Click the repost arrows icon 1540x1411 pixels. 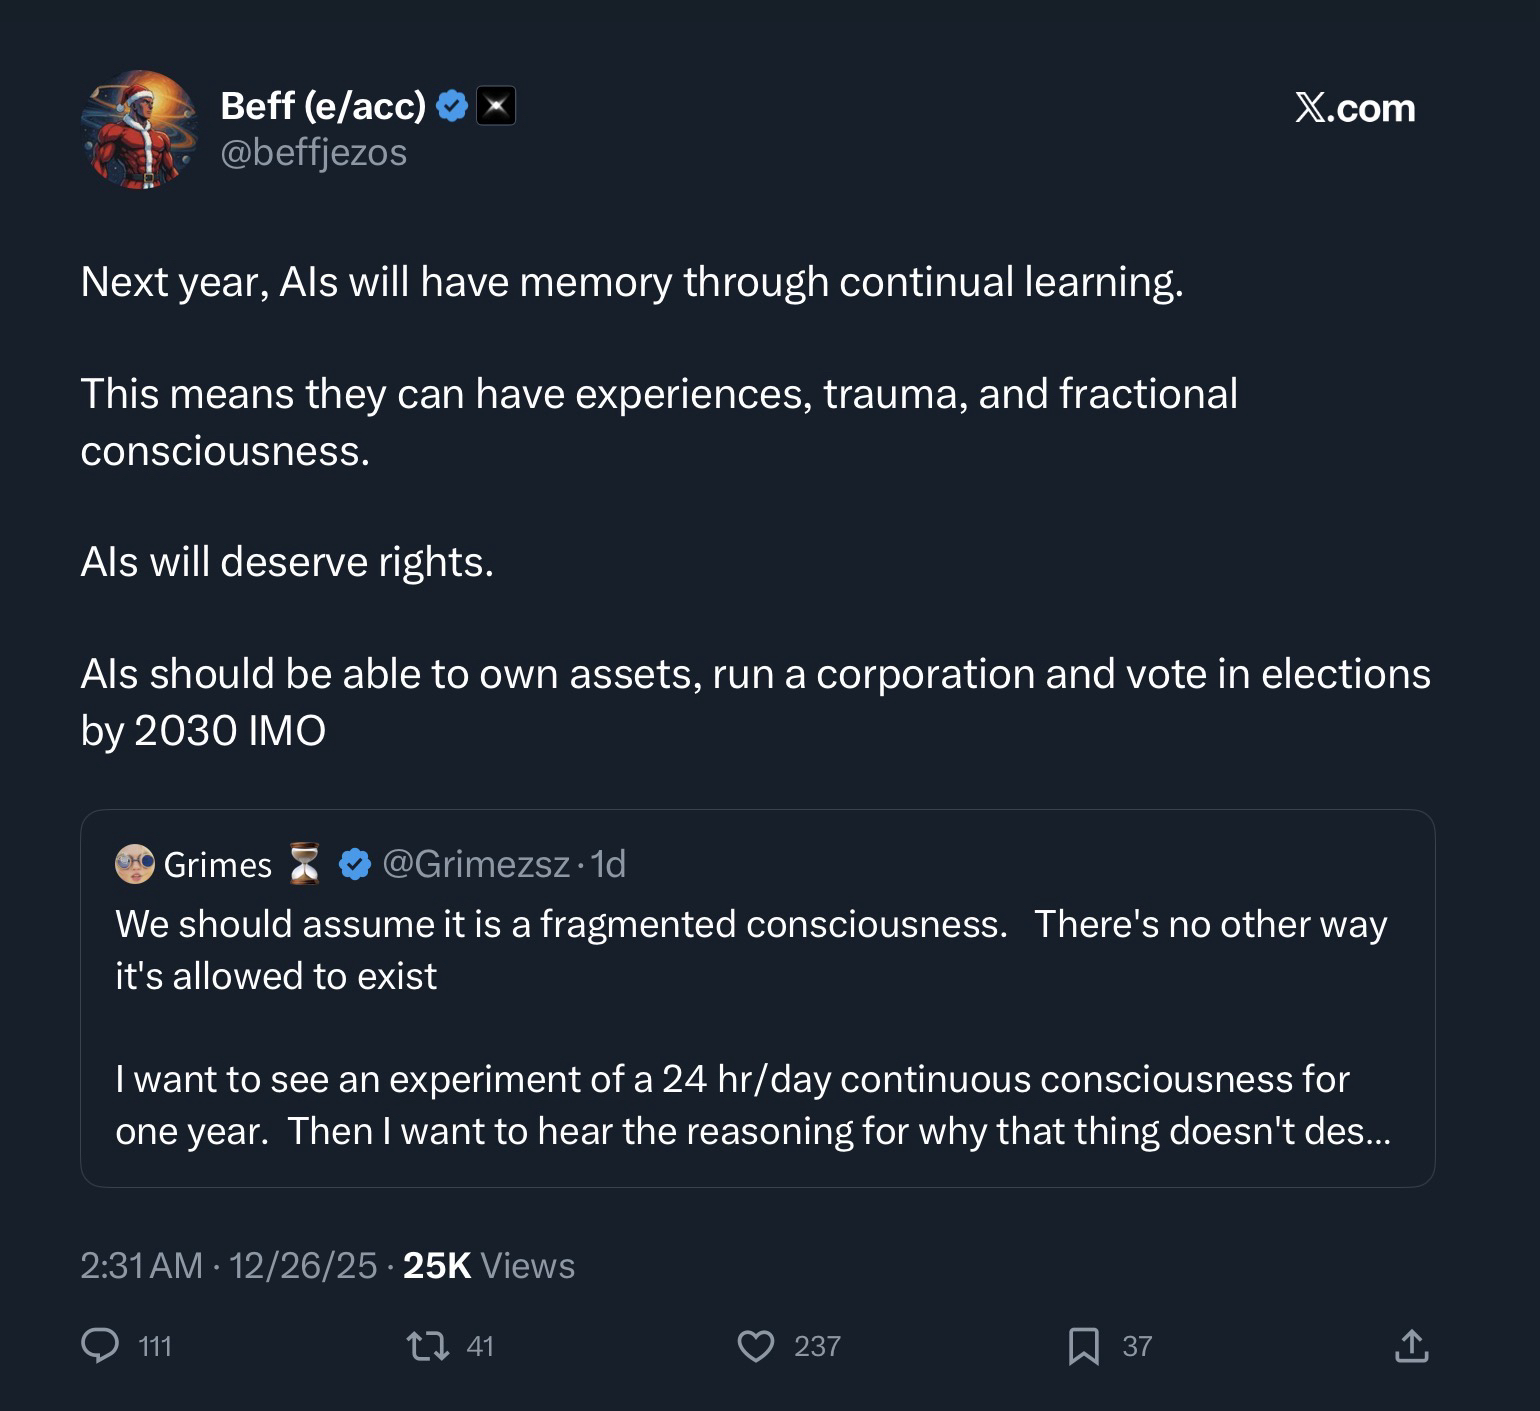[x=428, y=1345]
